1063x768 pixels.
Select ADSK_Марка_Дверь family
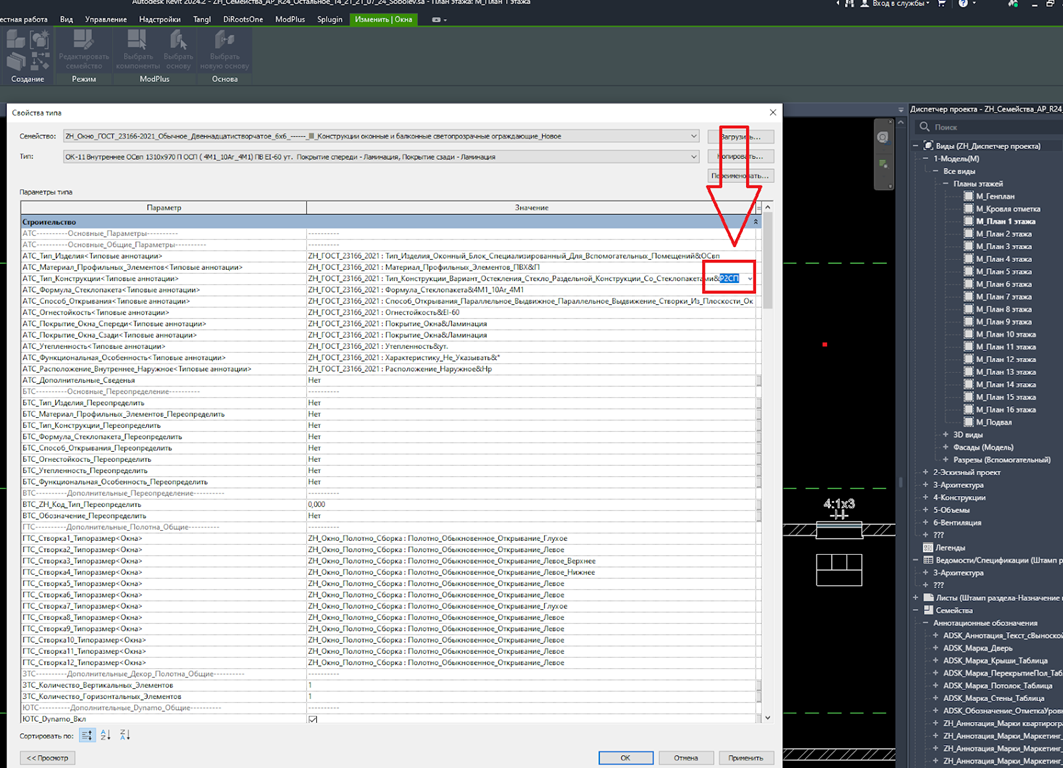click(x=977, y=648)
